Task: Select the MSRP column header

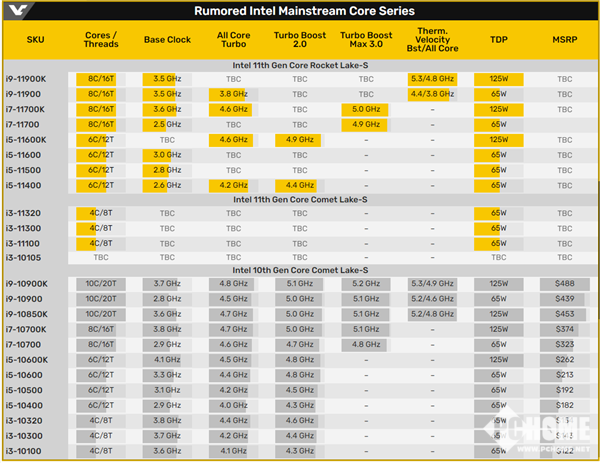Action: [565, 42]
